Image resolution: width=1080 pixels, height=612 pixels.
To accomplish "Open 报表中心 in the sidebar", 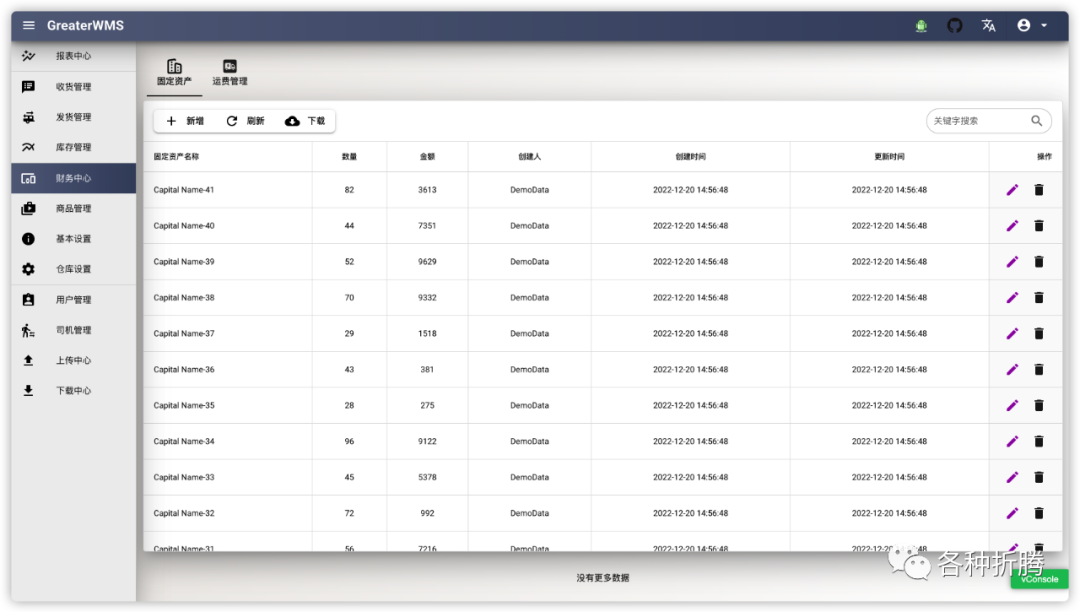I will (73, 56).
